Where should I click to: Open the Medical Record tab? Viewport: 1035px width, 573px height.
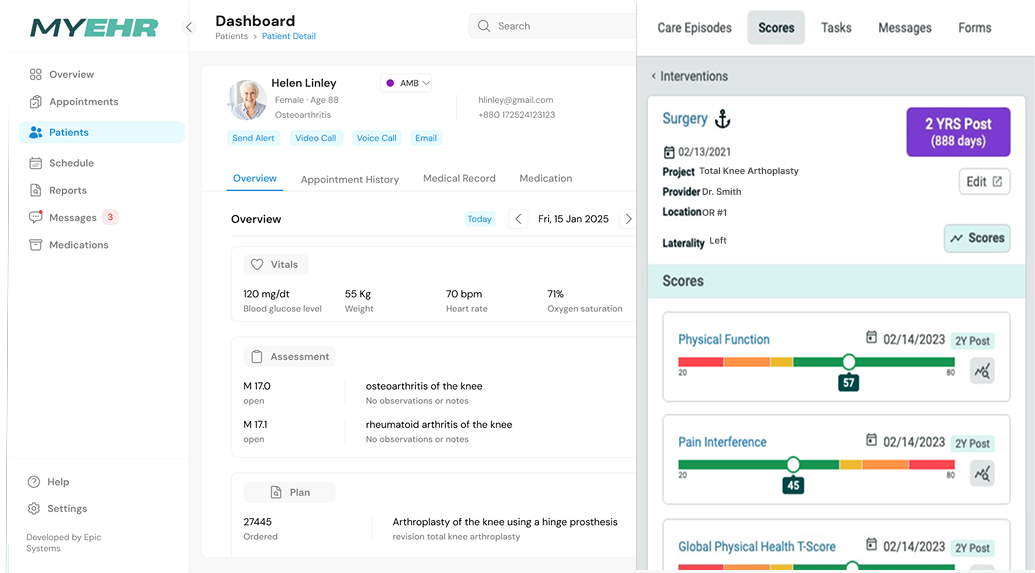[x=459, y=178]
